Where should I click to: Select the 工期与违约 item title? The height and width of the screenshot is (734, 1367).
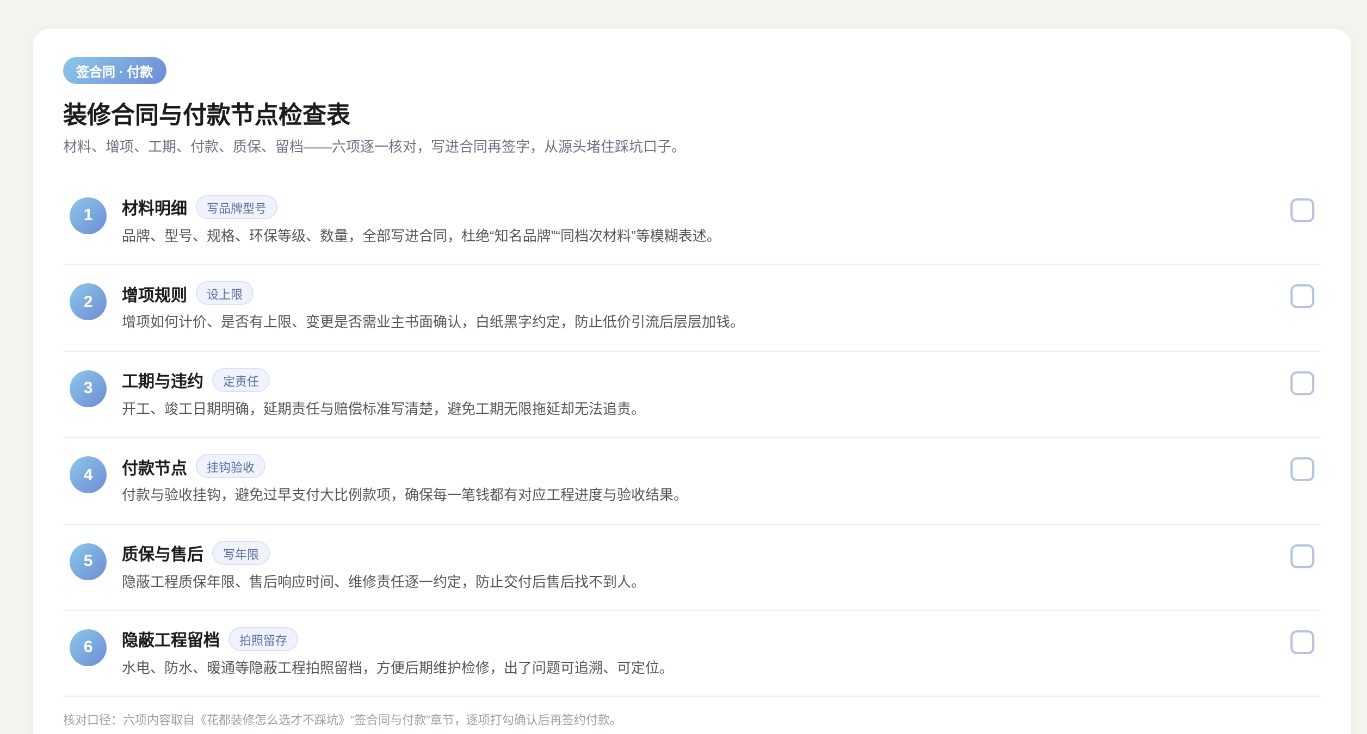pyautogui.click(x=163, y=381)
